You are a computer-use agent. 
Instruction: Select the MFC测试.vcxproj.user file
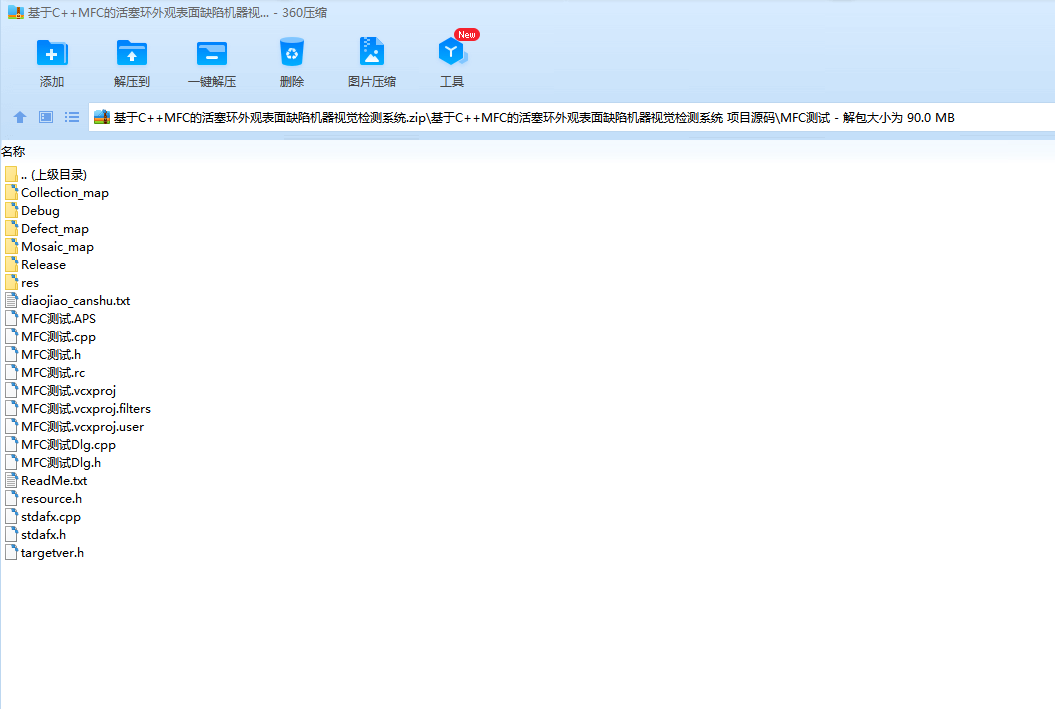[x=74, y=427]
